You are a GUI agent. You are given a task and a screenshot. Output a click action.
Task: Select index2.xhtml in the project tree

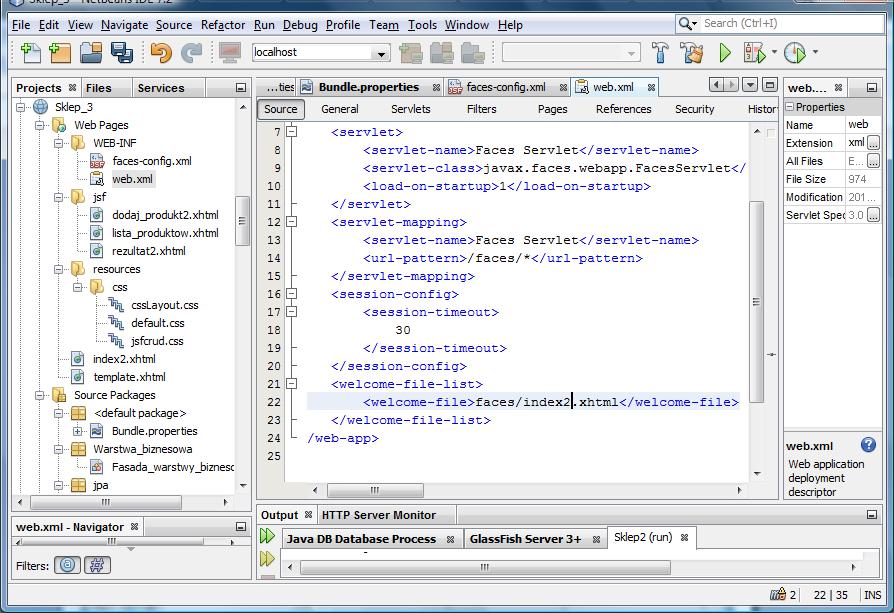(x=124, y=359)
